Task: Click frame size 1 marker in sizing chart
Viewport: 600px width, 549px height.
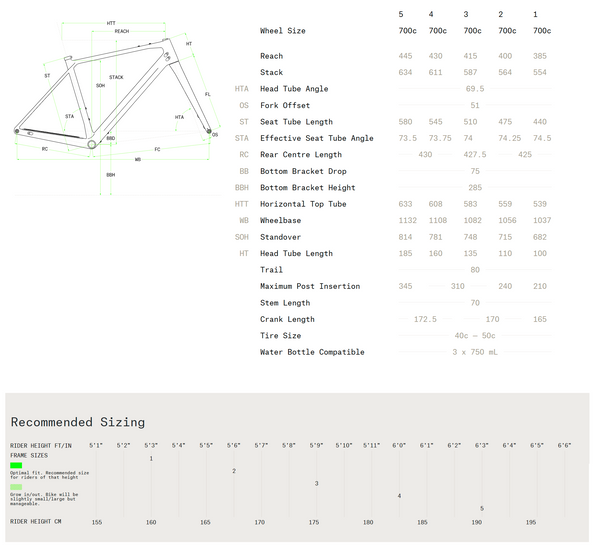Action: [151, 458]
